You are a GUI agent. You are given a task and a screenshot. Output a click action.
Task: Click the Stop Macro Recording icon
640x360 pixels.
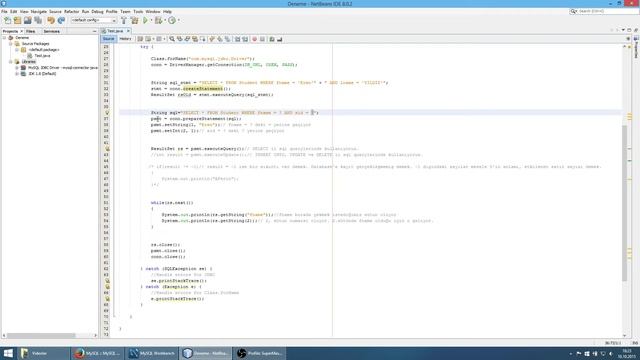point(262,39)
